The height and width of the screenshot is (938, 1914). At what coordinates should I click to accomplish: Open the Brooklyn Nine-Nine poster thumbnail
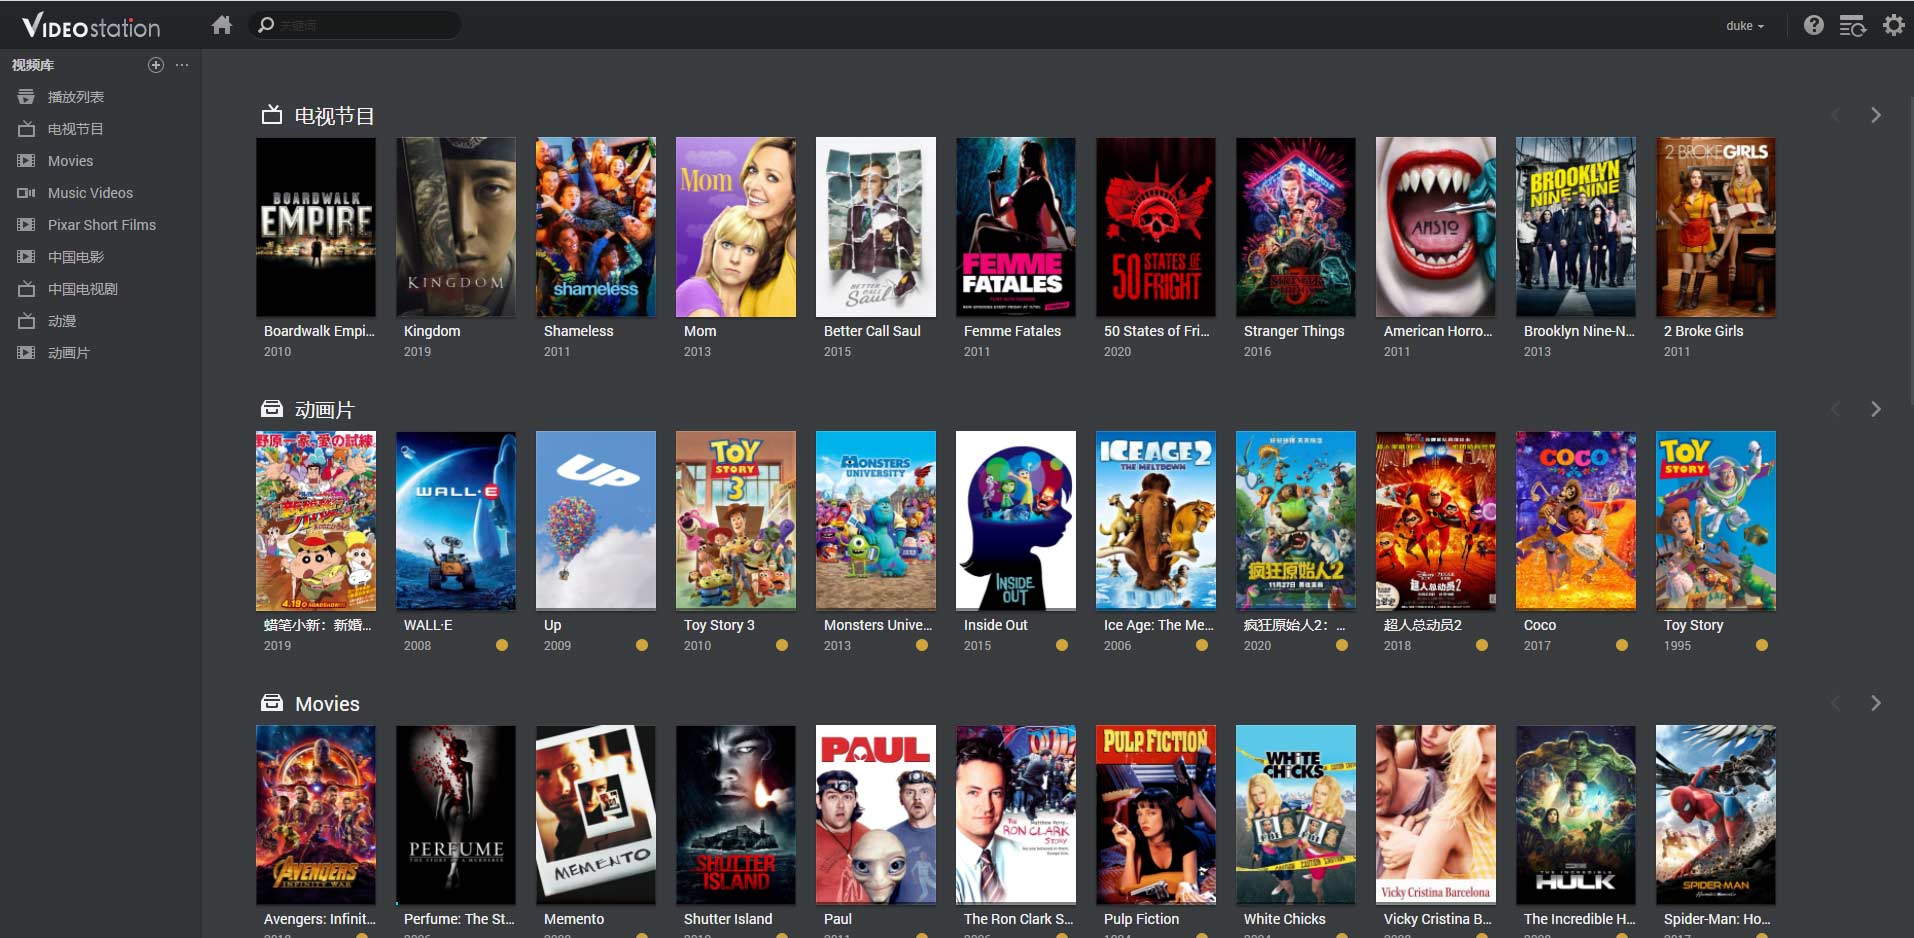pos(1575,227)
